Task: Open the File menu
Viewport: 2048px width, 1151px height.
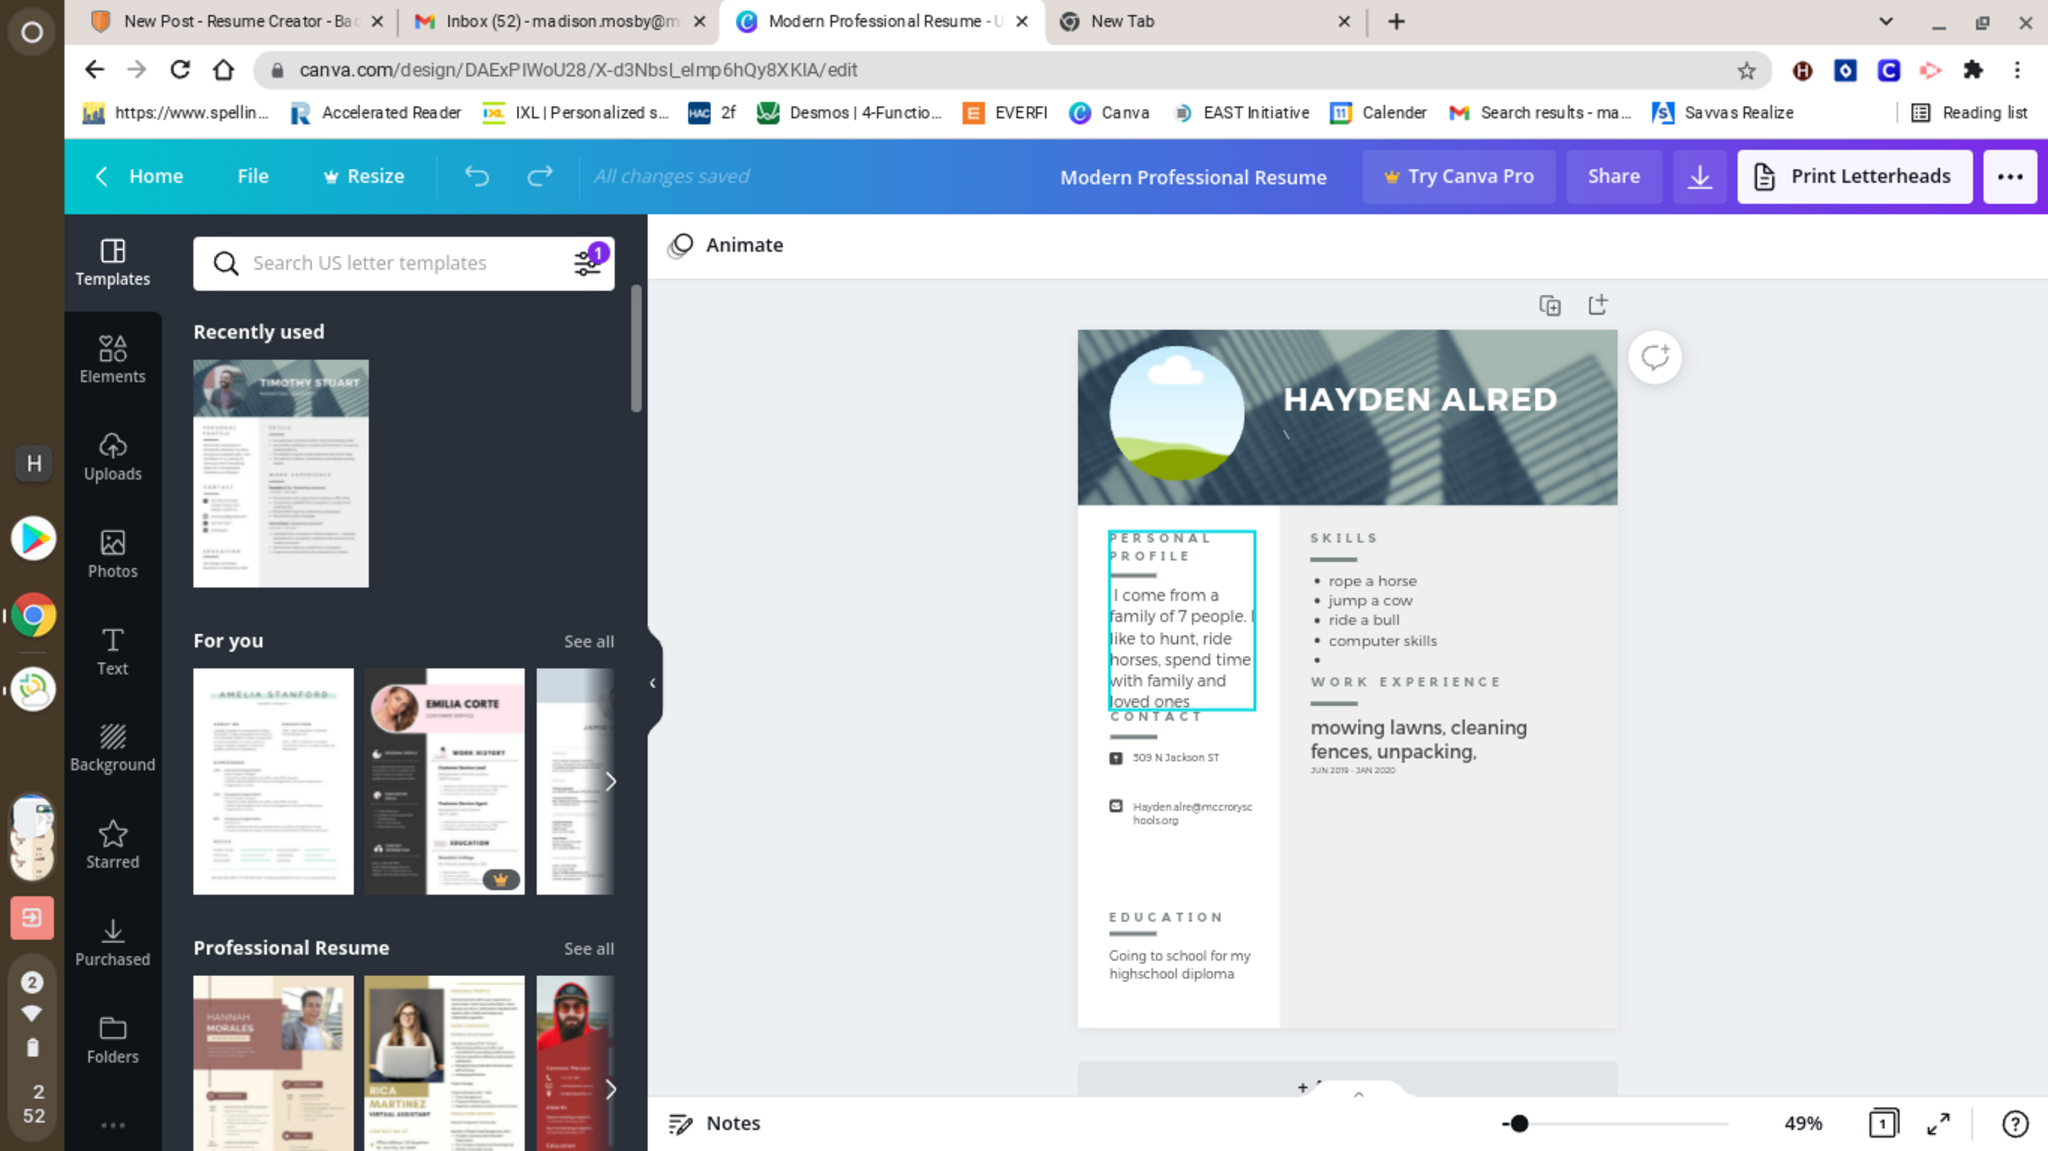Action: point(253,176)
